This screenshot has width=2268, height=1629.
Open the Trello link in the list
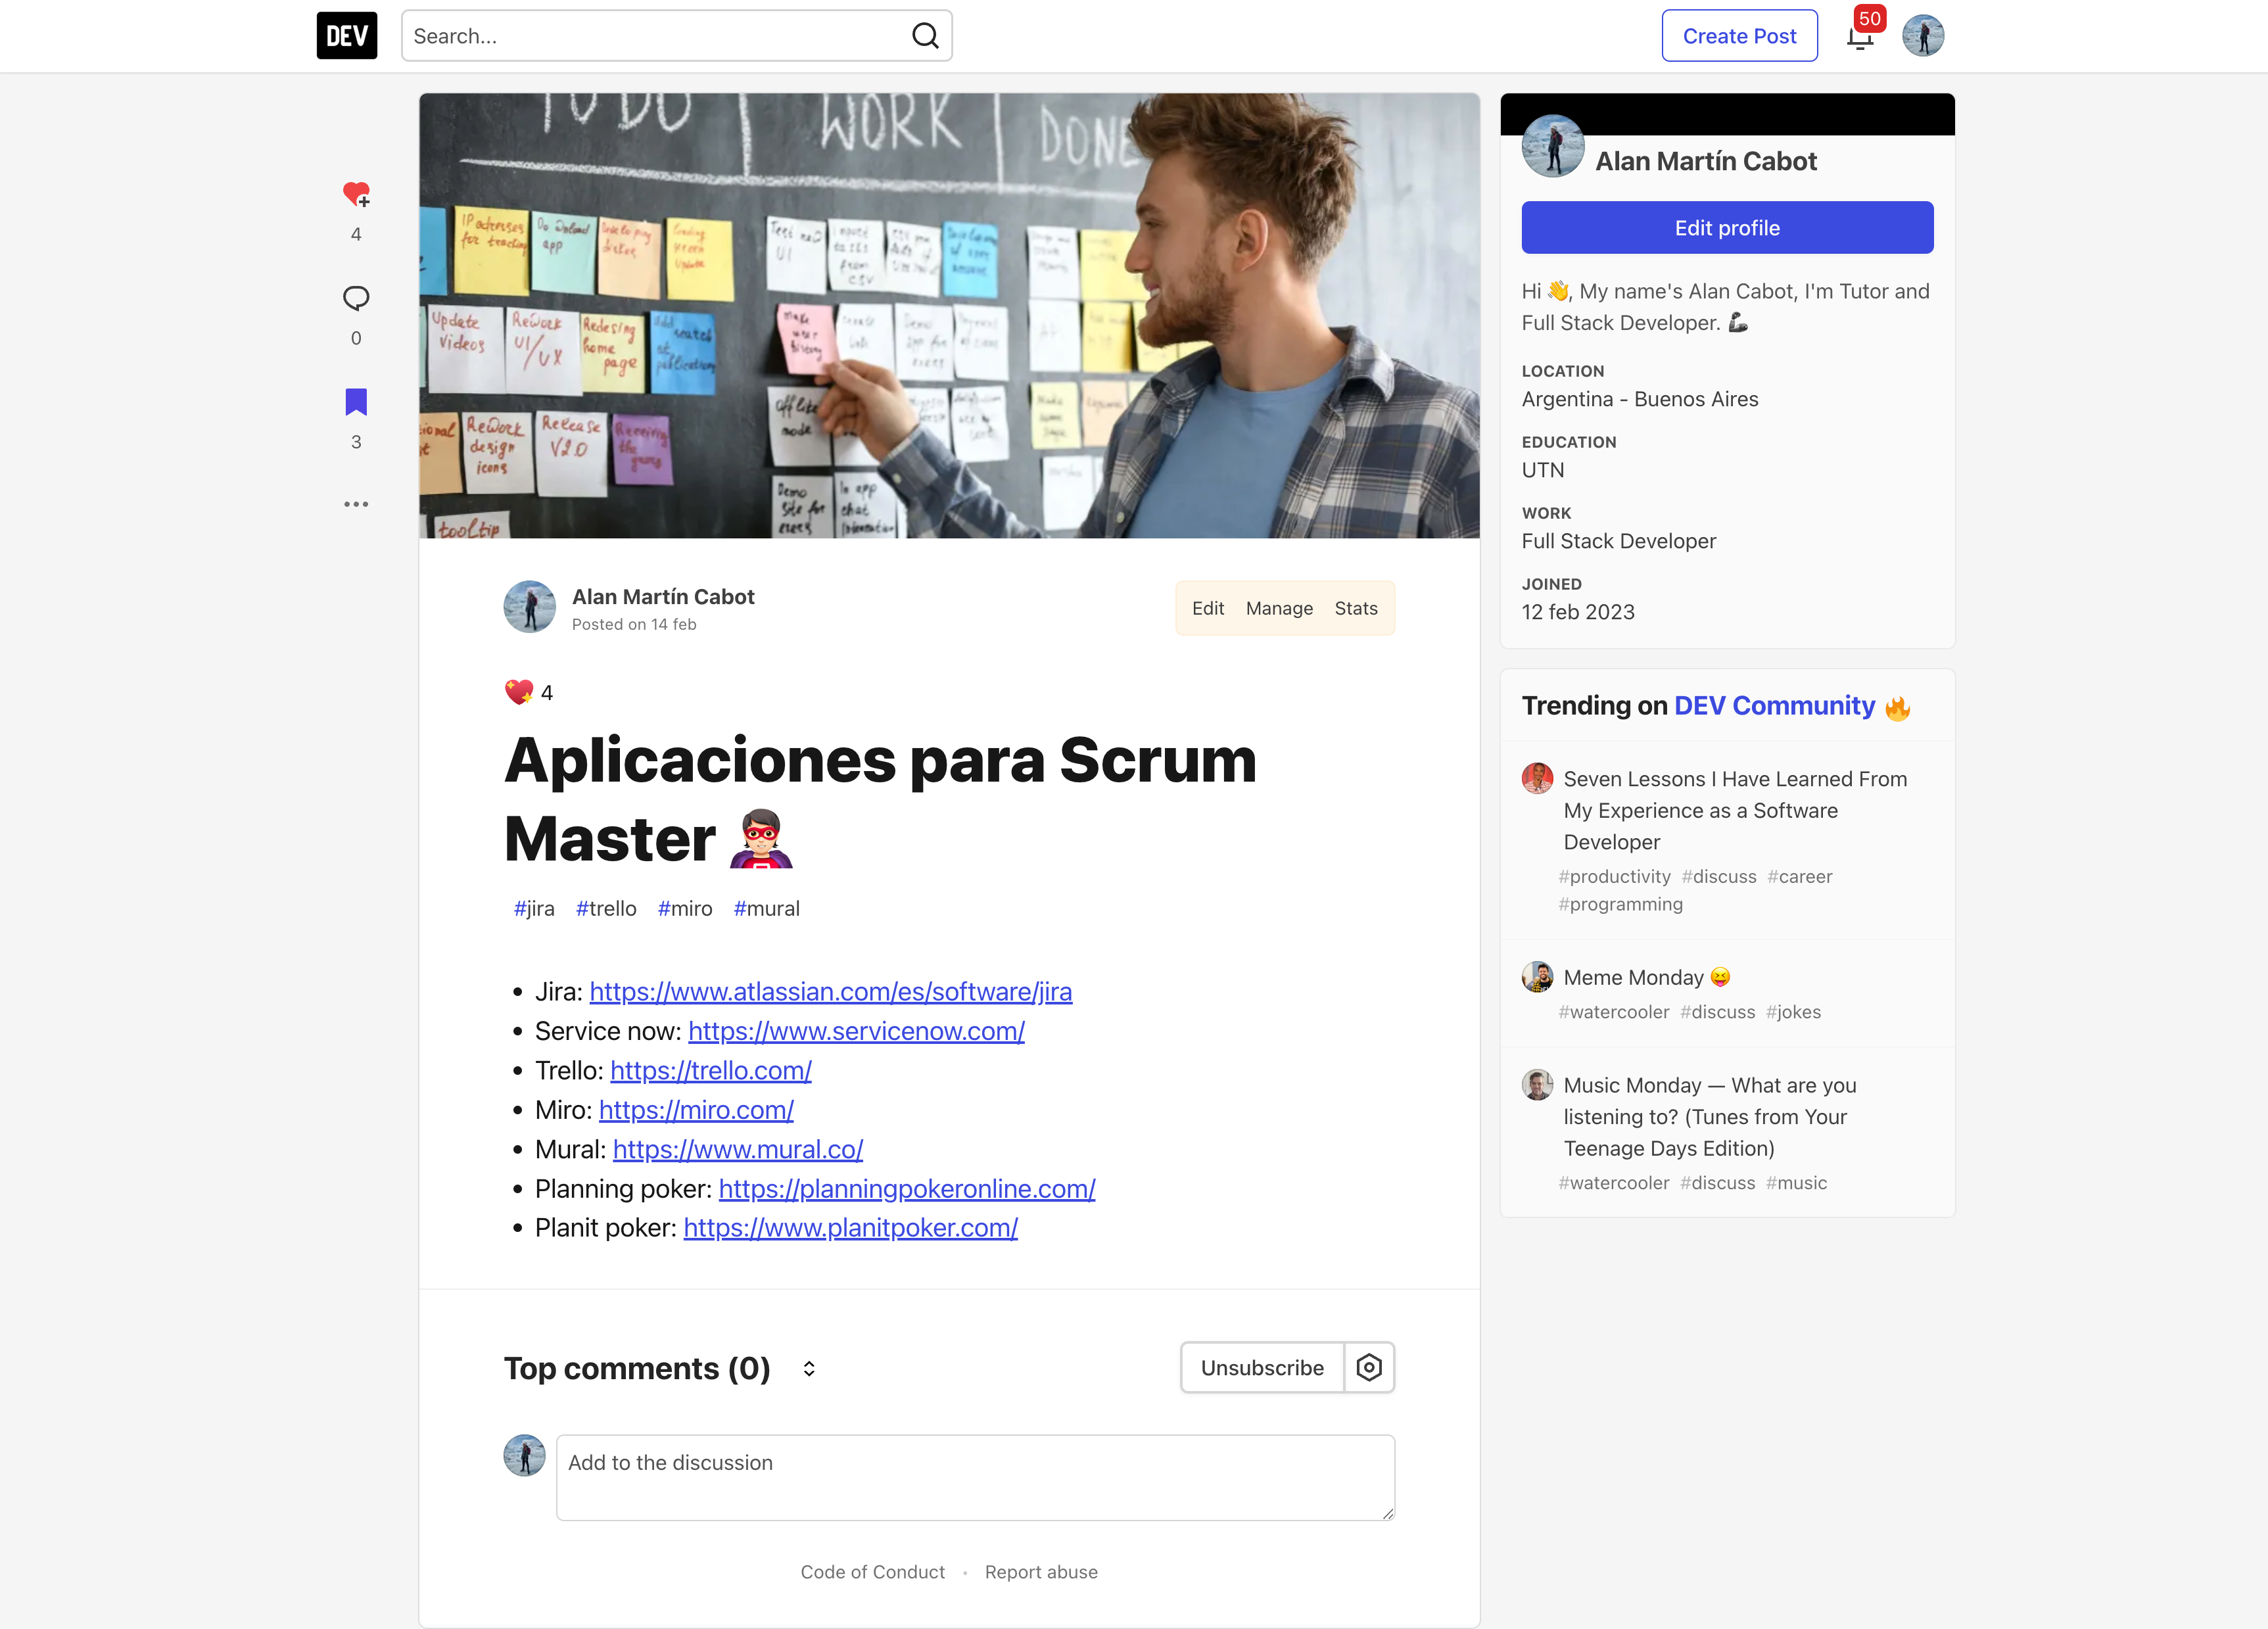[x=710, y=1070]
